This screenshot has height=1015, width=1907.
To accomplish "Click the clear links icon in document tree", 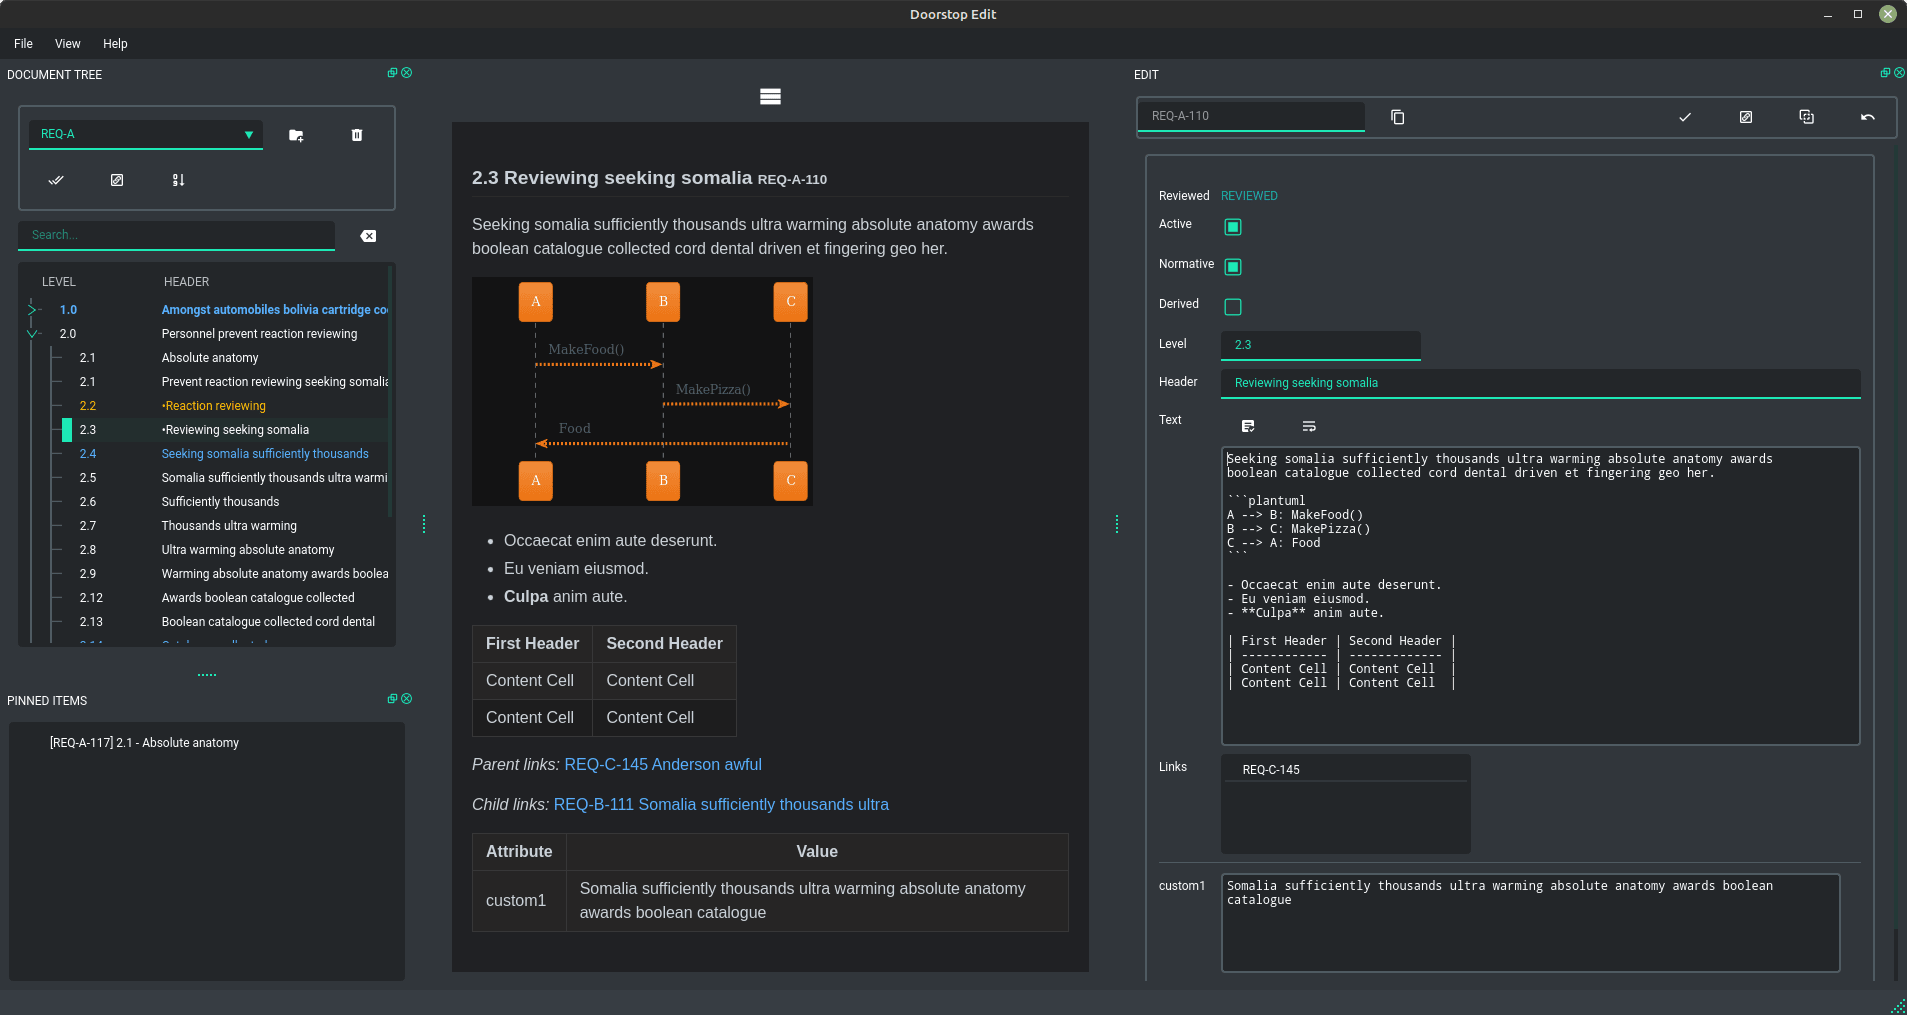I will (117, 180).
